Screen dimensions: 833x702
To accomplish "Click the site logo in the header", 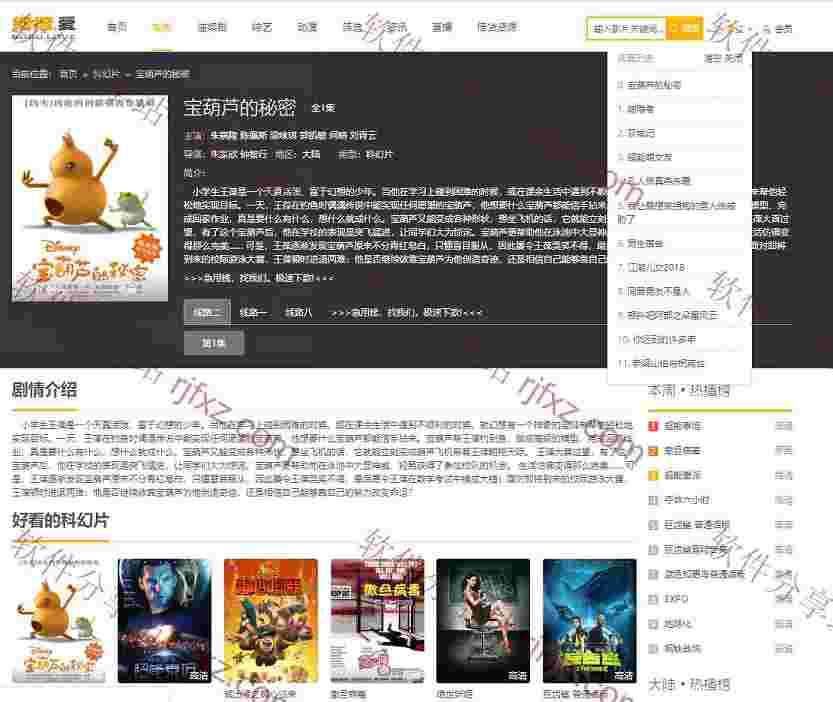I will (44, 27).
